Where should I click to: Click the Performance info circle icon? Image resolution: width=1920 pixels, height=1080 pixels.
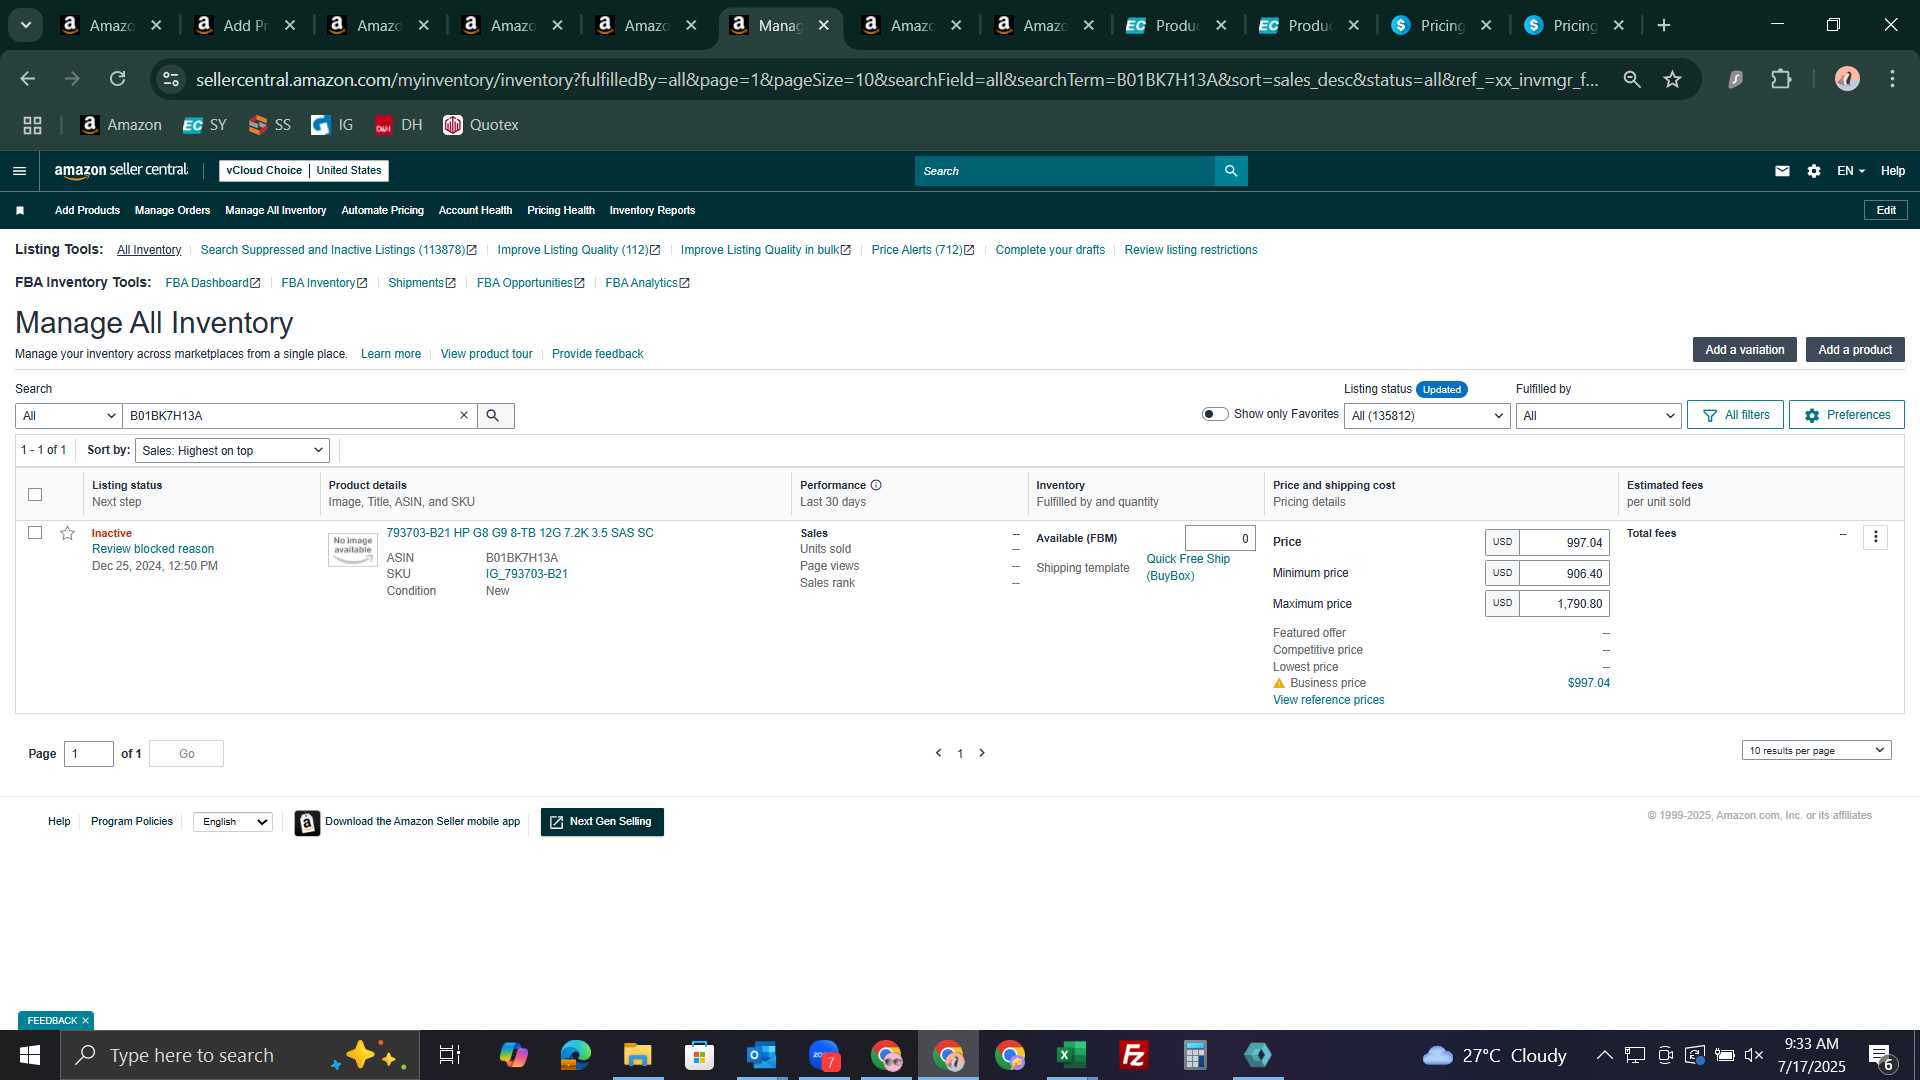click(876, 485)
